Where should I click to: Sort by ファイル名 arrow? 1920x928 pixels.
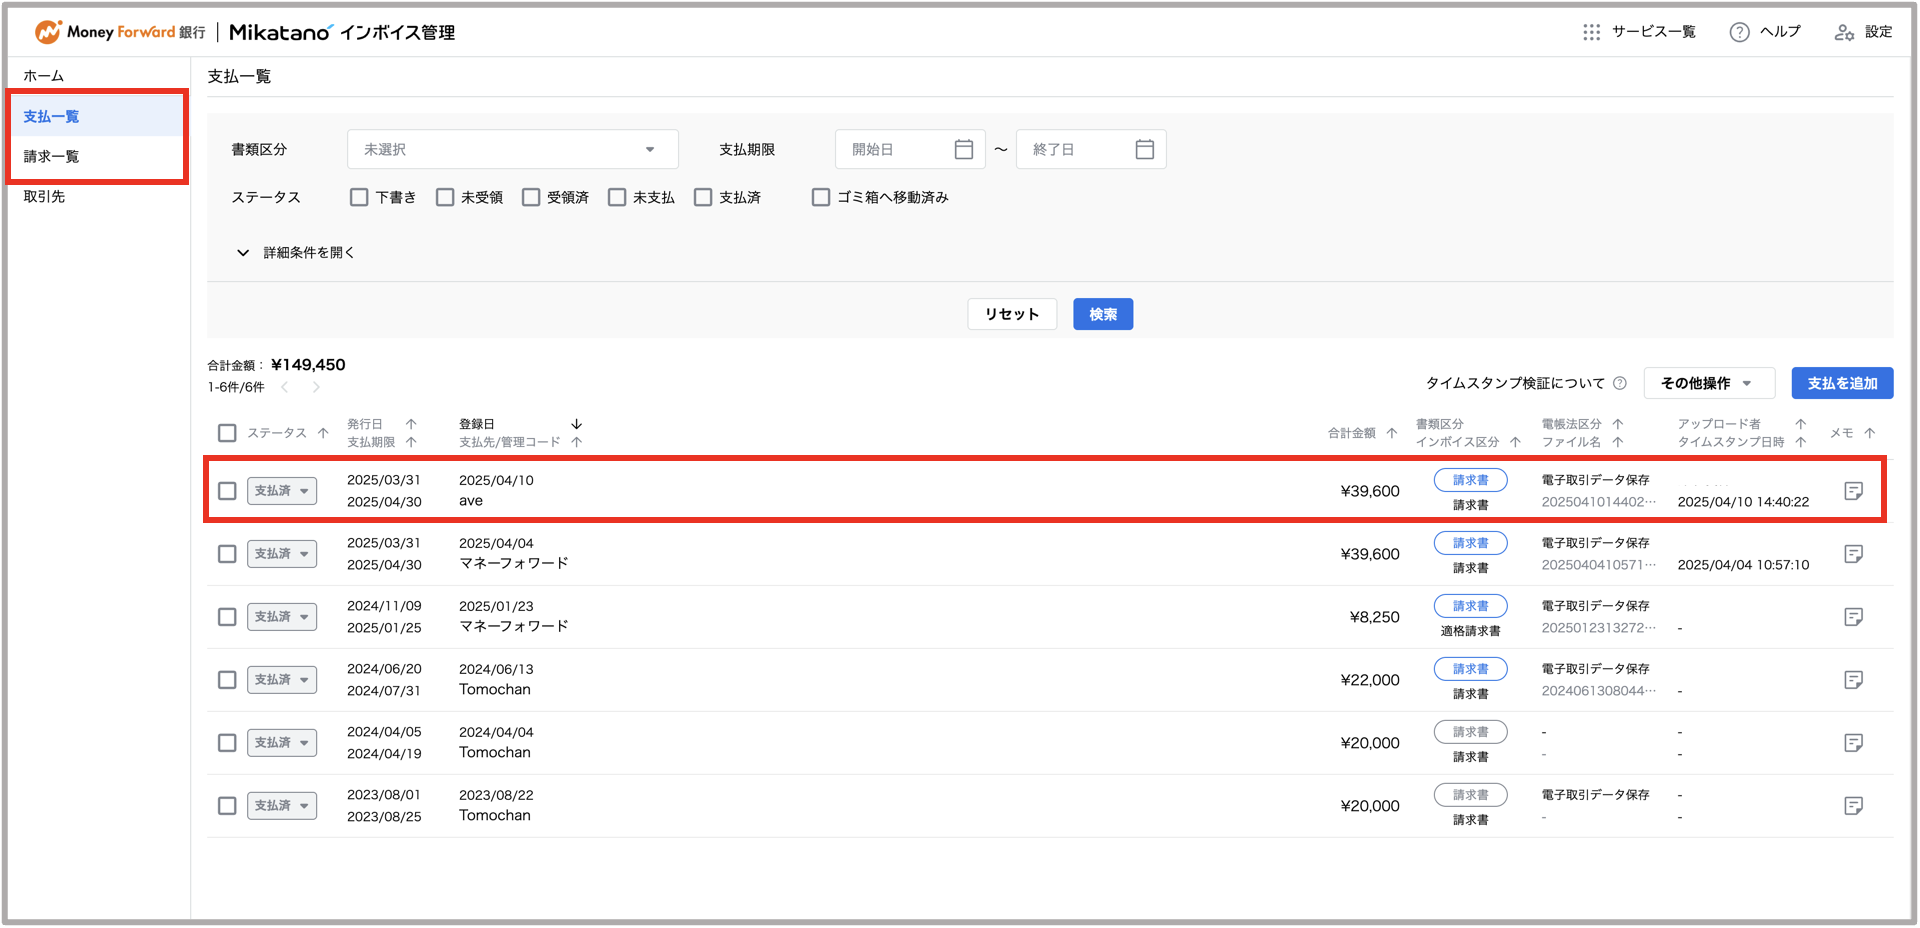click(1618, 442)
